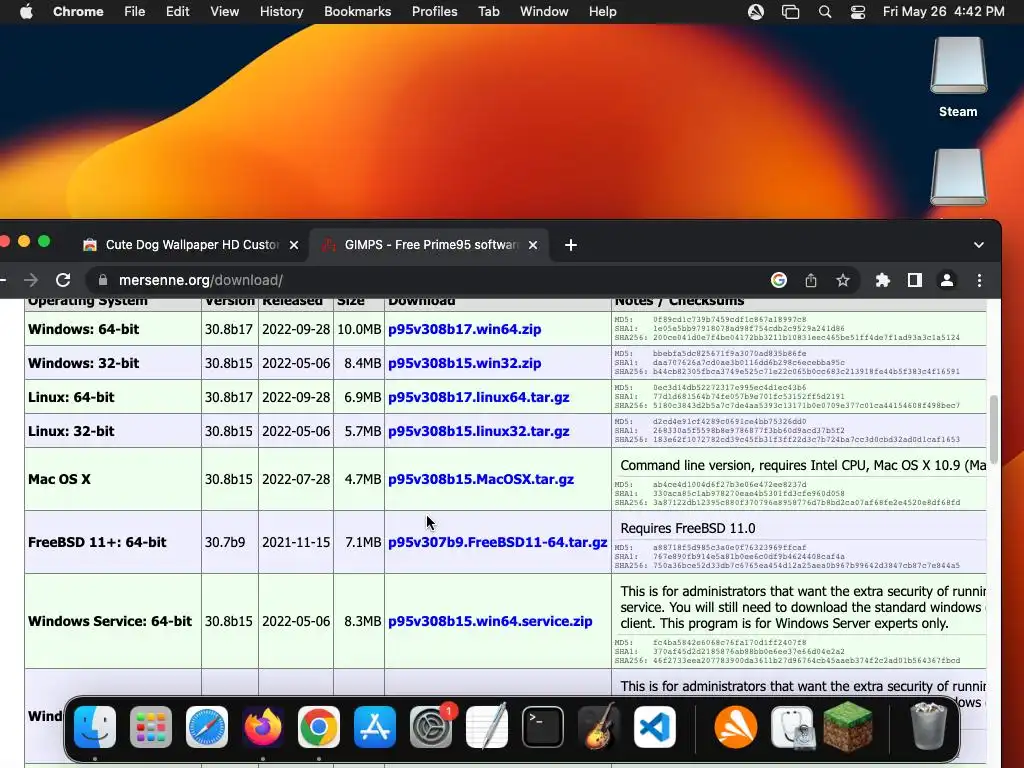The height and width of the screenshot is (768, 1024).
Task: Open App Store from the dock
Action: [x=375, y=727]
